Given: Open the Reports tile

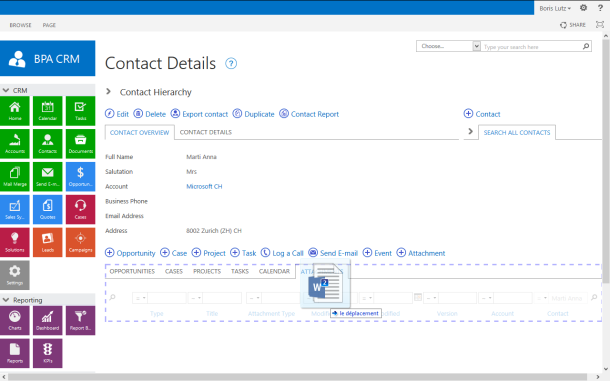Looking at the screenshot, I should click(x=15, y=353).
